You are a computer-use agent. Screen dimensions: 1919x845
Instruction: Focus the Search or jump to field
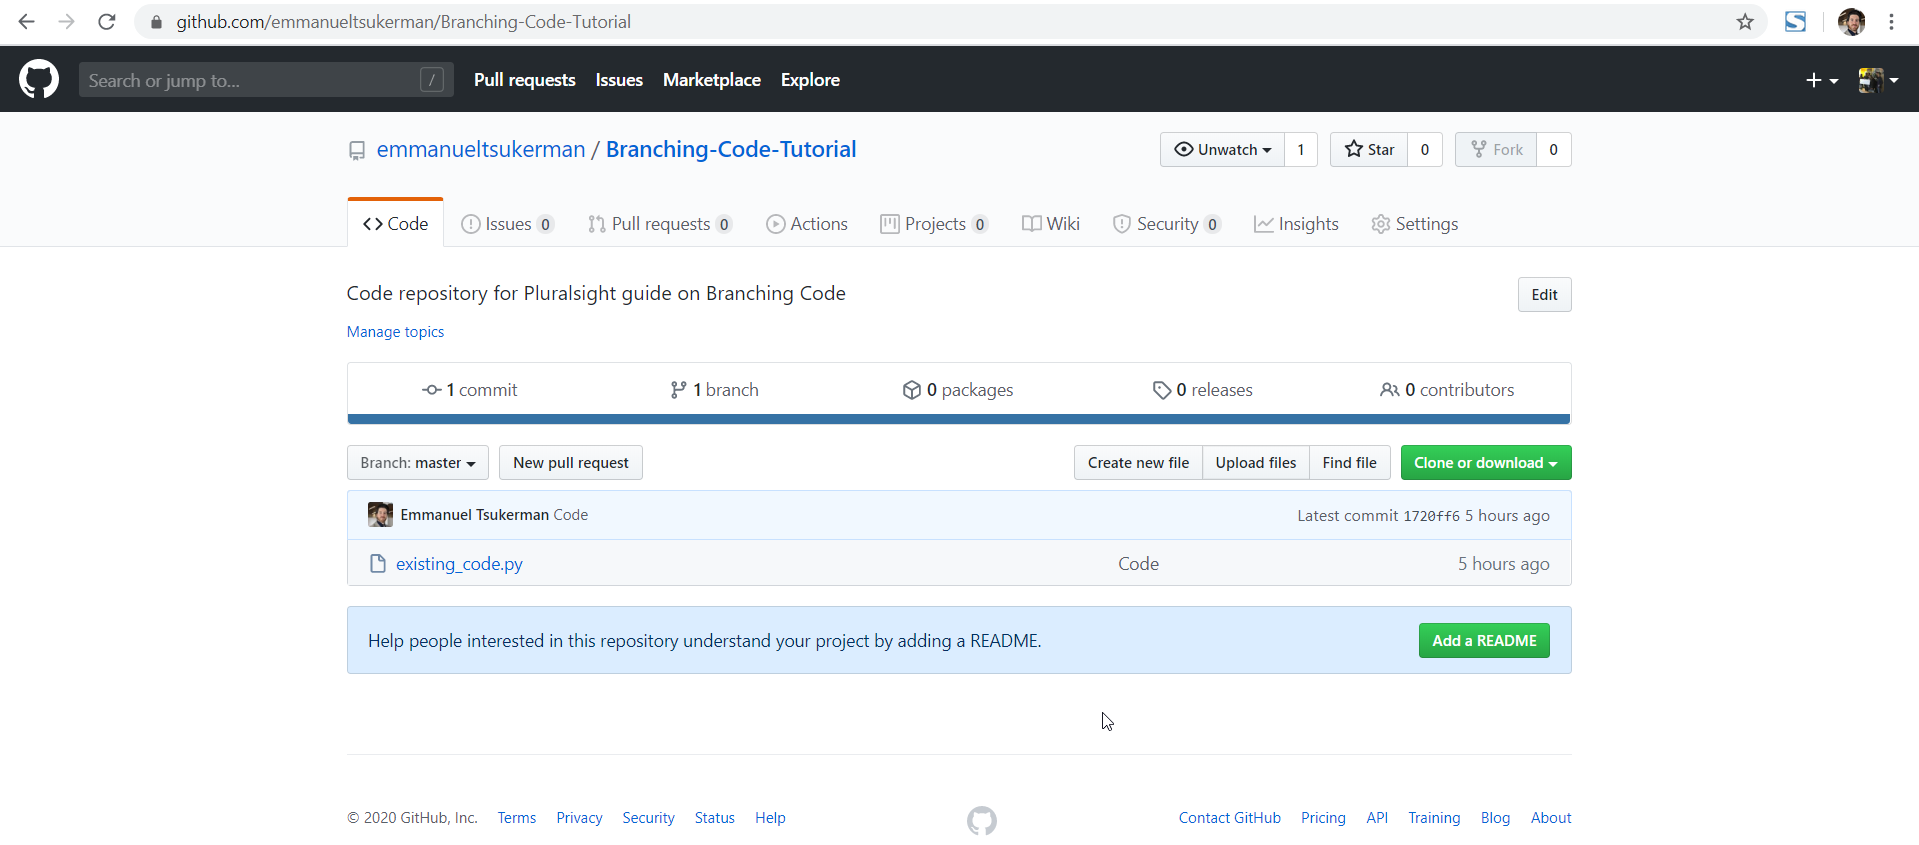pyautogui.click(x=266, y=80)
